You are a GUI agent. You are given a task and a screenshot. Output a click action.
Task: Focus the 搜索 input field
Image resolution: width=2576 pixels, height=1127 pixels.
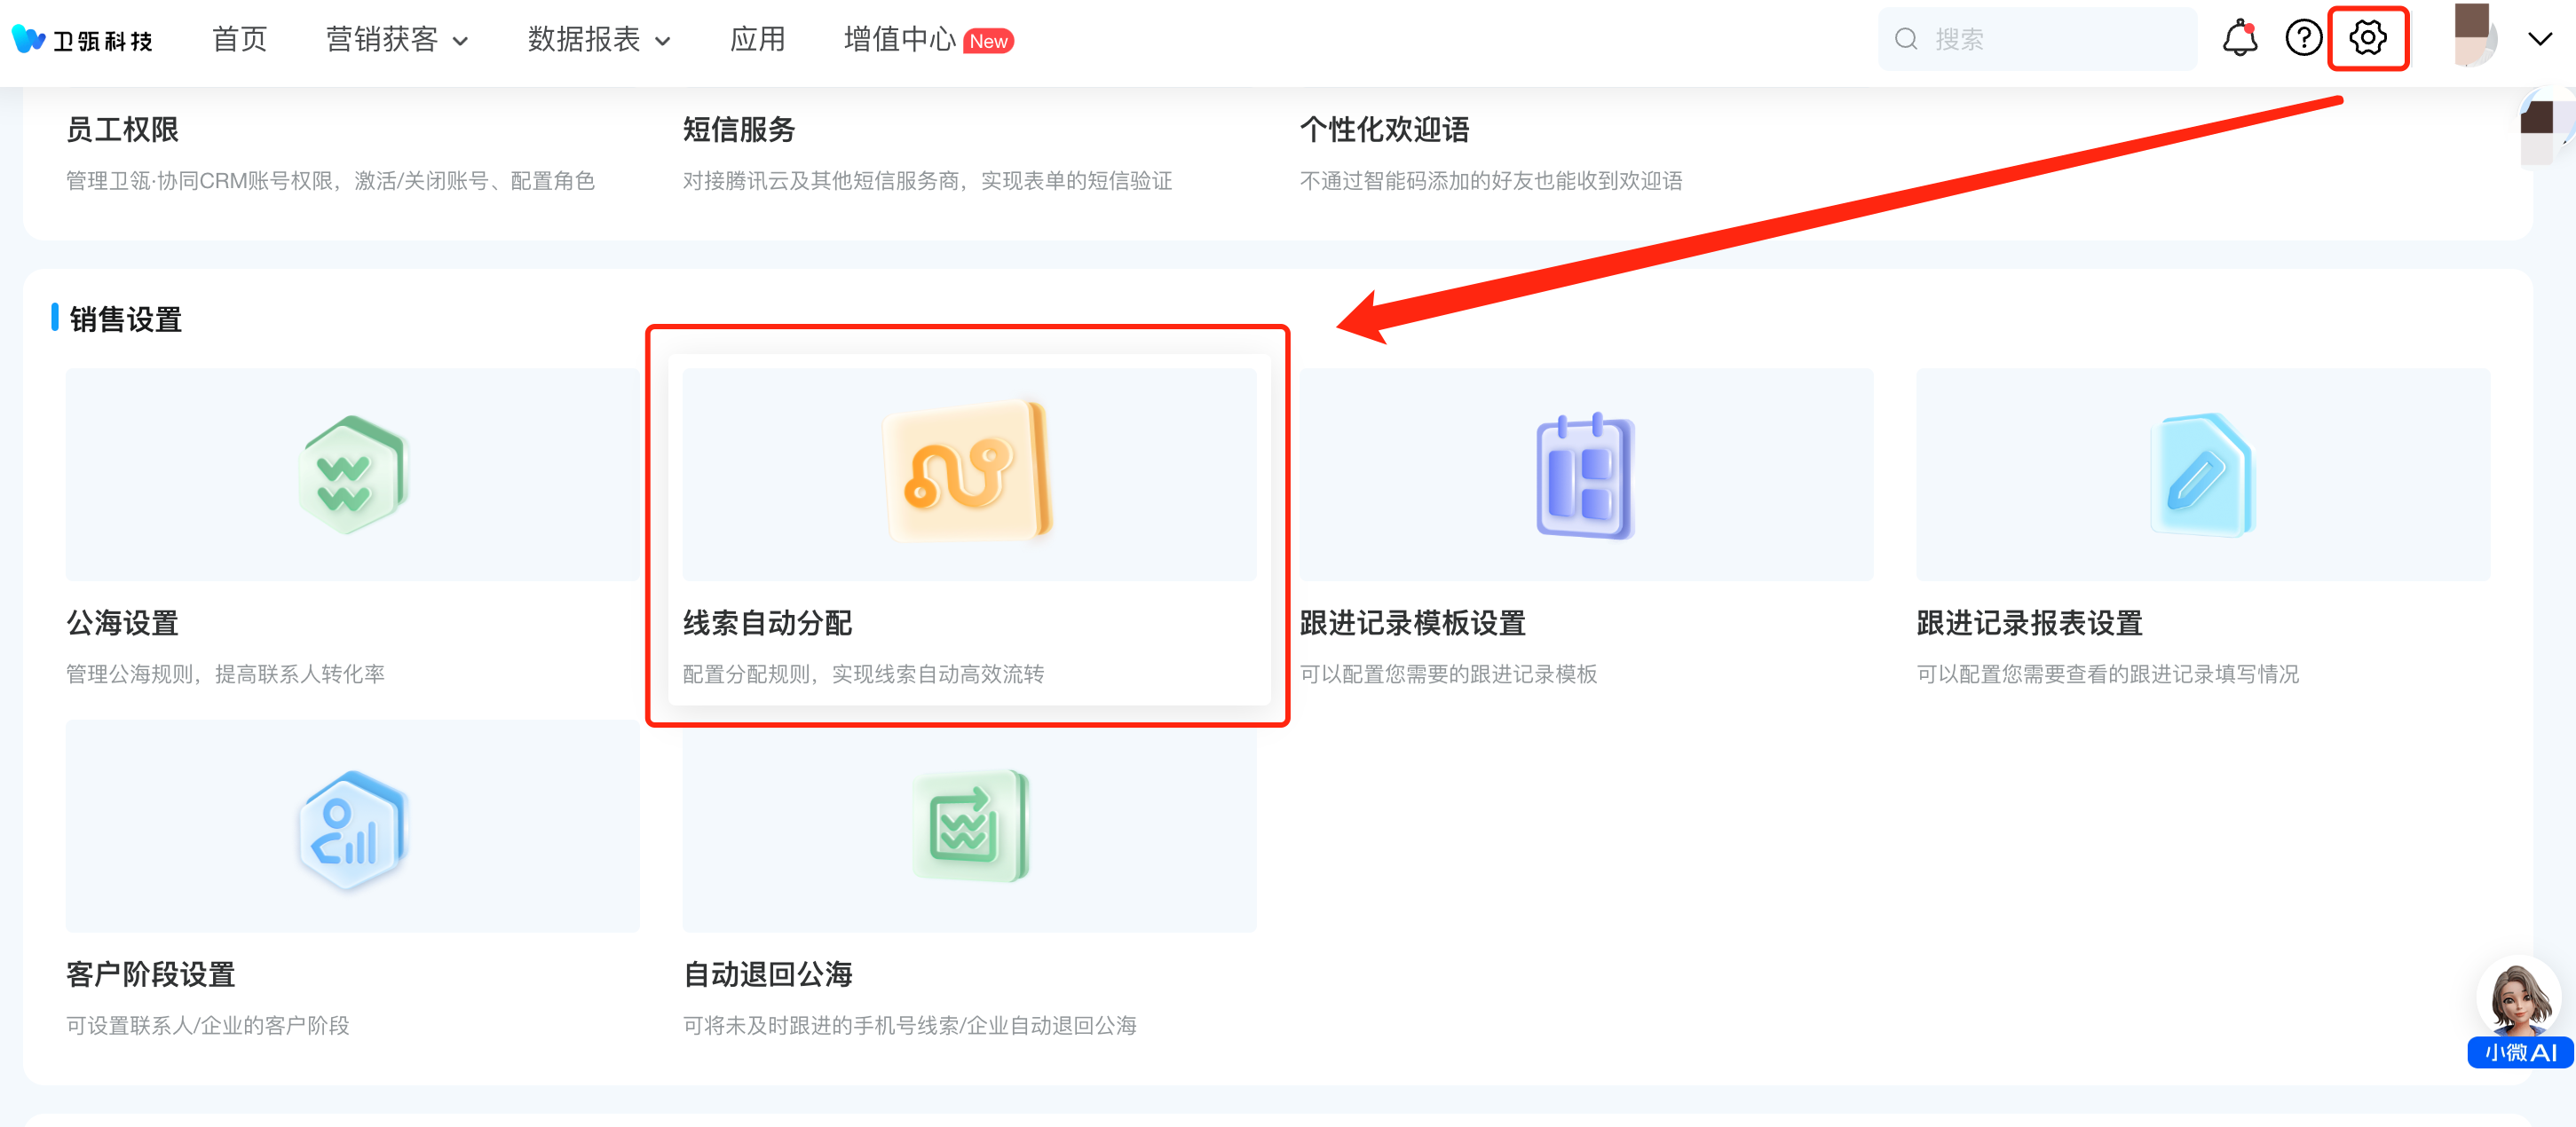pyautogui.click(x=2037, y=39)
